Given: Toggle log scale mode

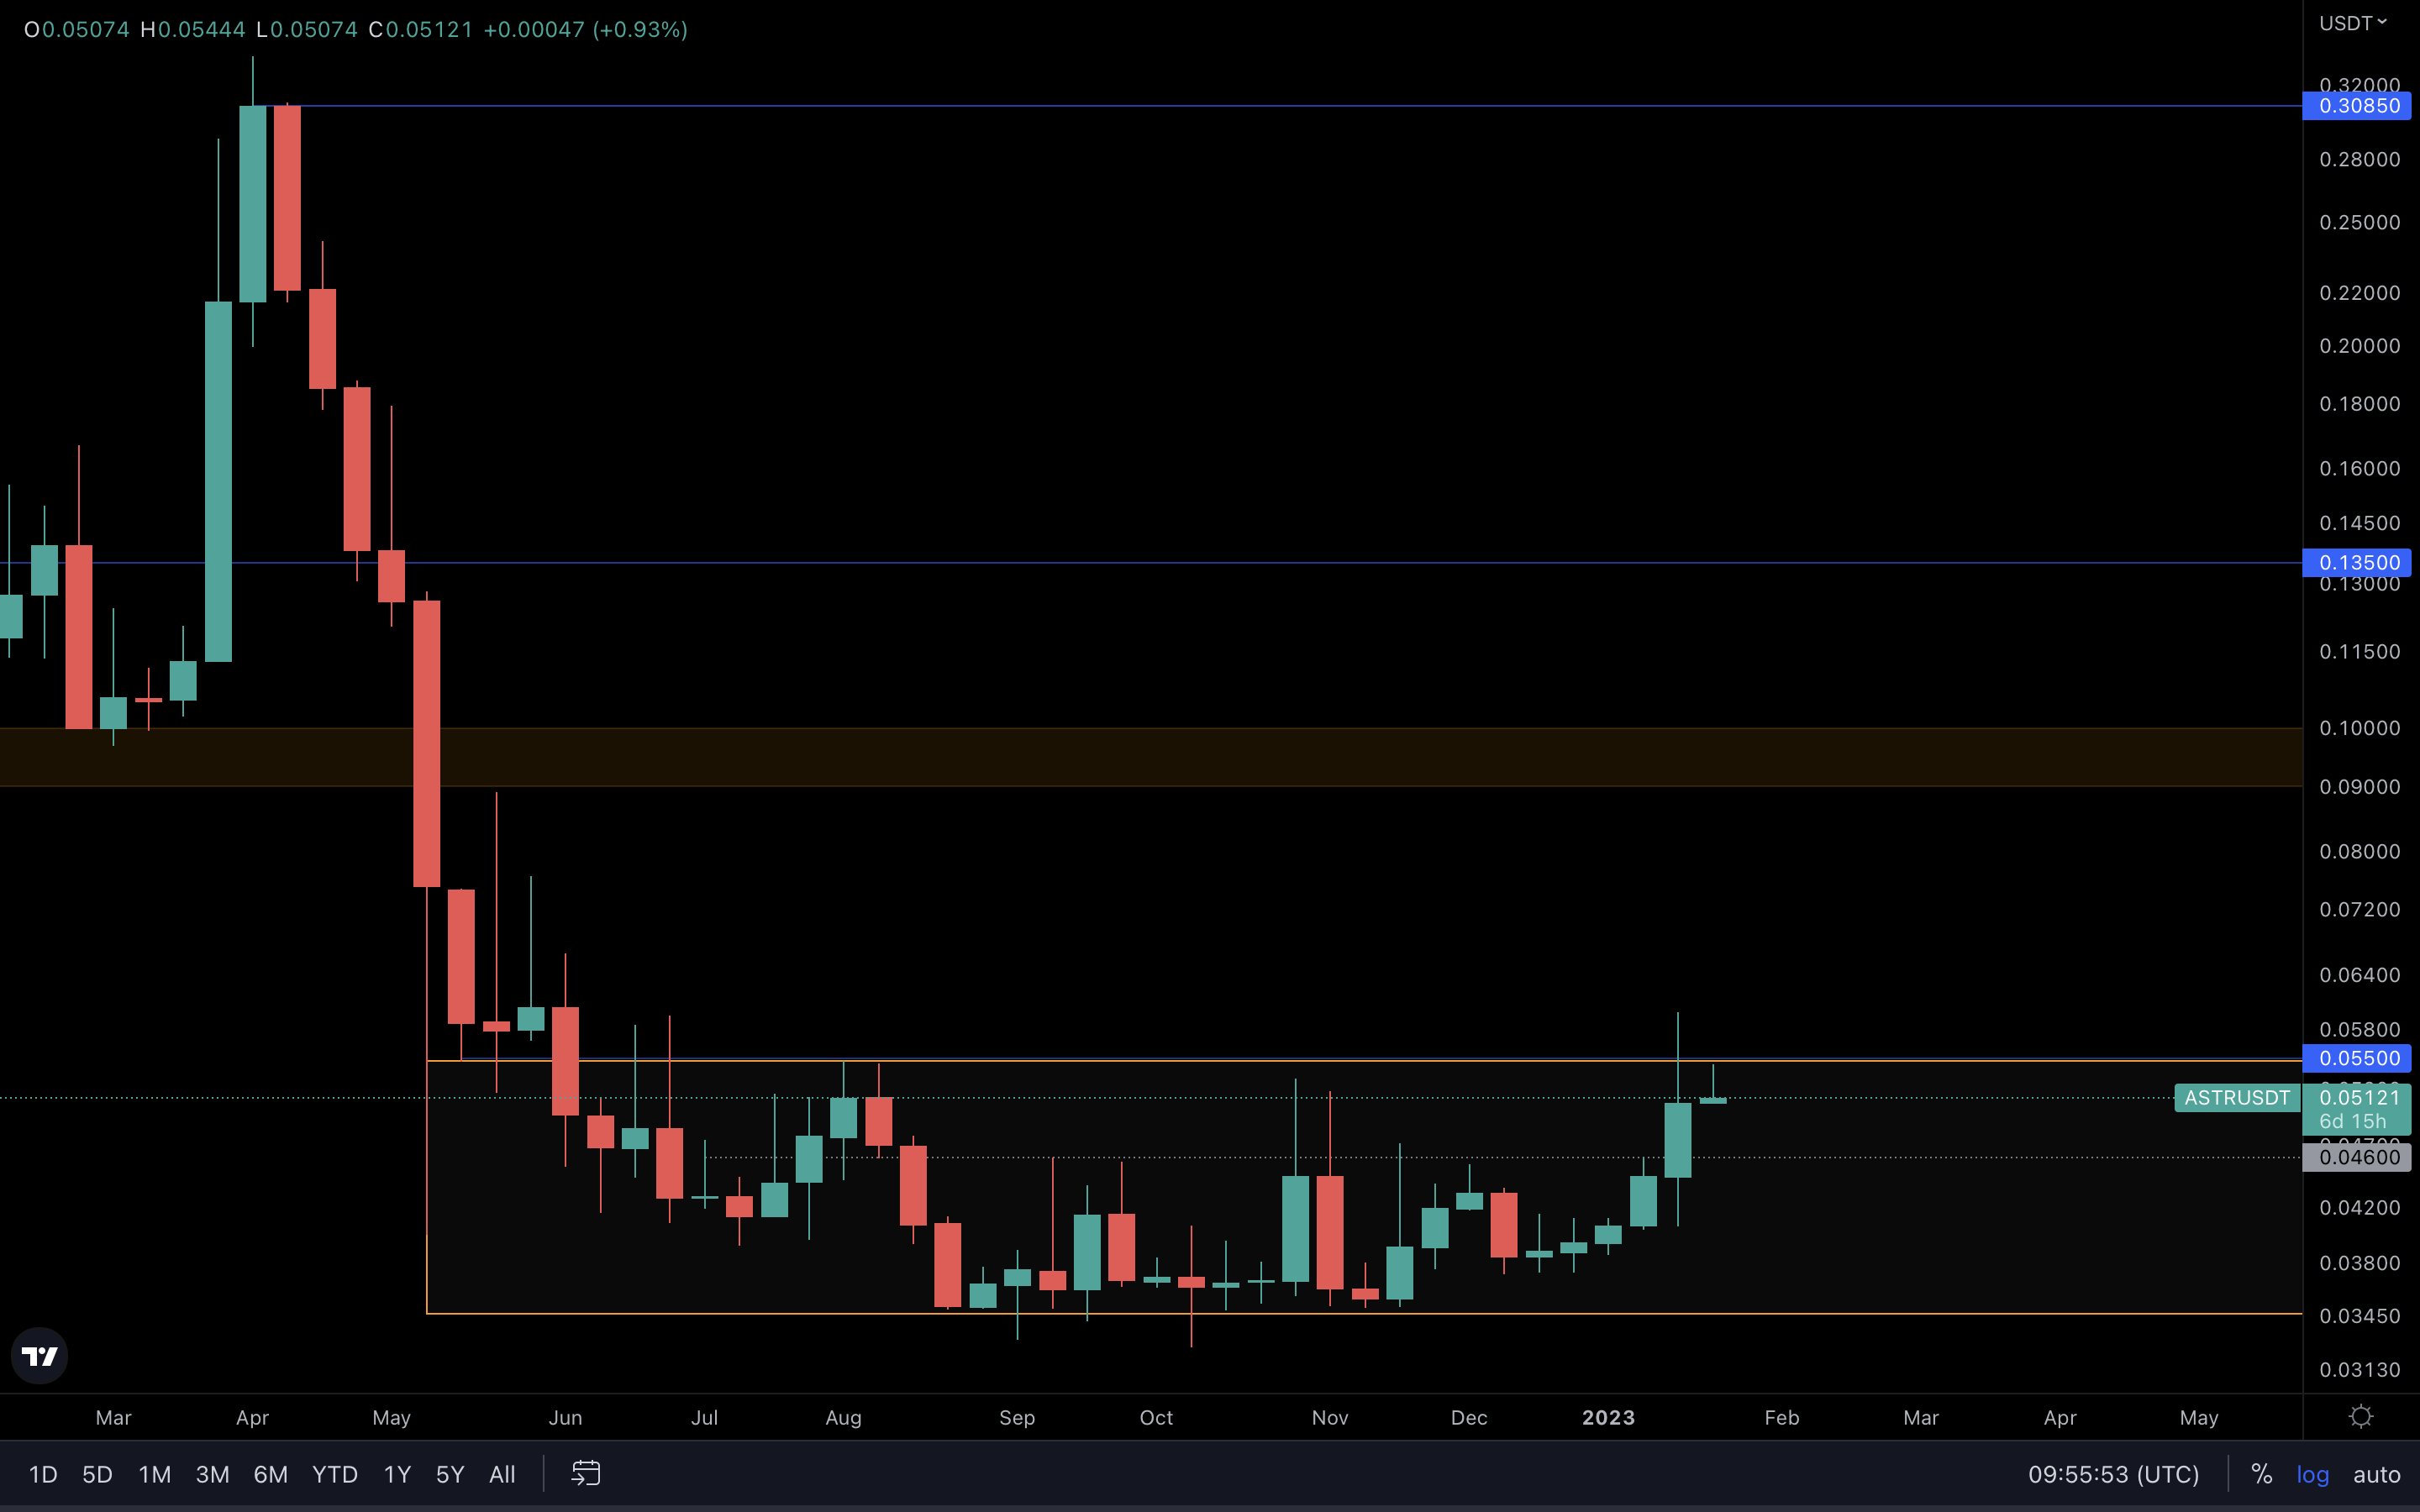Looking at the screenshot, I should (2312, 1474).
